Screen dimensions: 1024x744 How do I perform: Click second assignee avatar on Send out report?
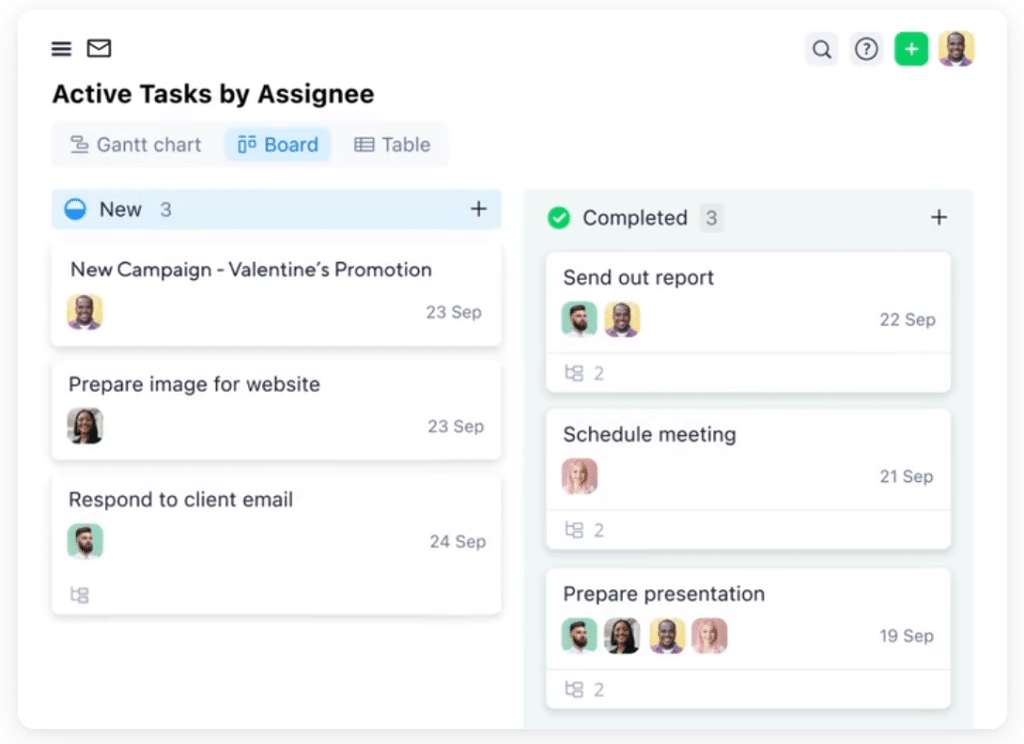pyautogui.click(x=622, y=319)
